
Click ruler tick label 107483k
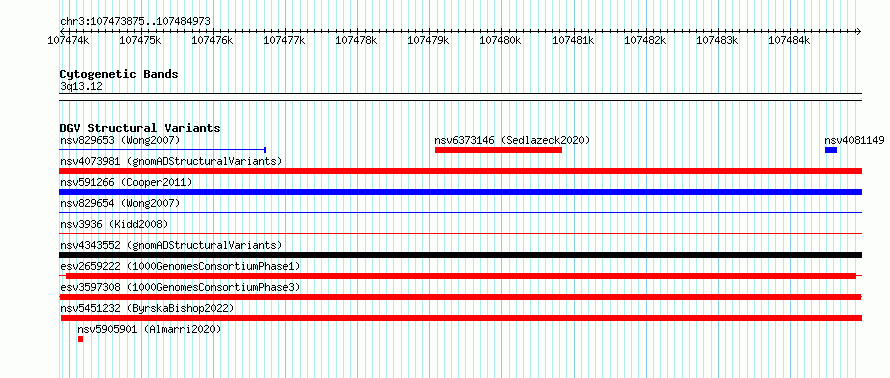(x=717, y=40)
